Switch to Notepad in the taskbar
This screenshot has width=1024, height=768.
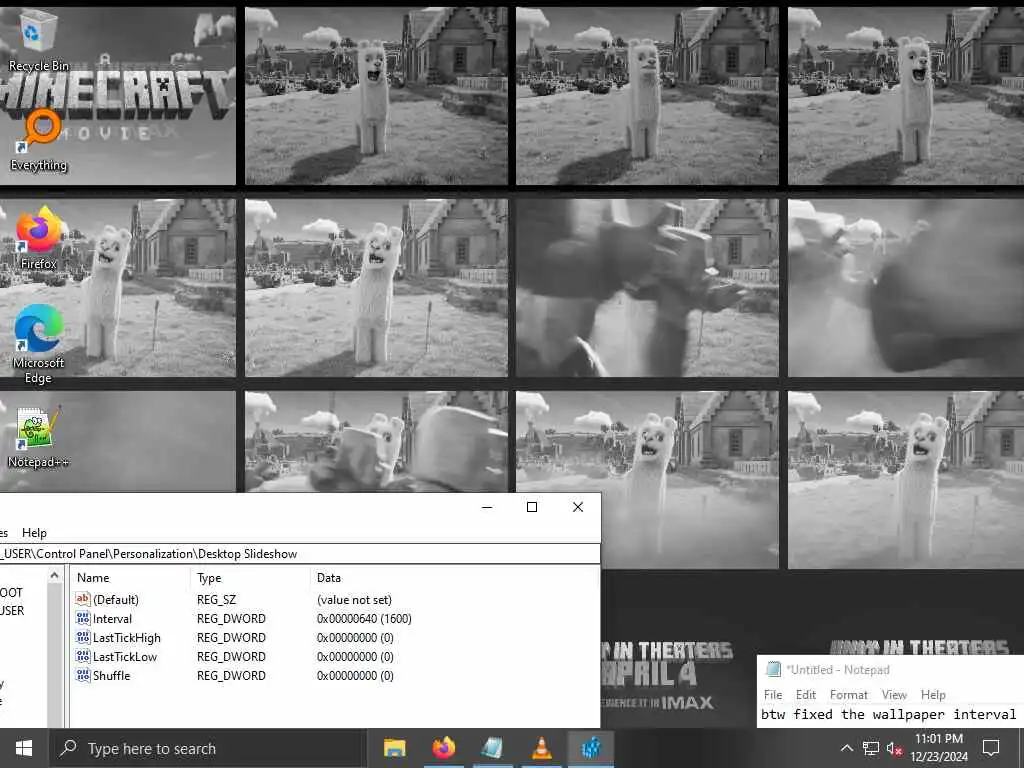[492, 748]
